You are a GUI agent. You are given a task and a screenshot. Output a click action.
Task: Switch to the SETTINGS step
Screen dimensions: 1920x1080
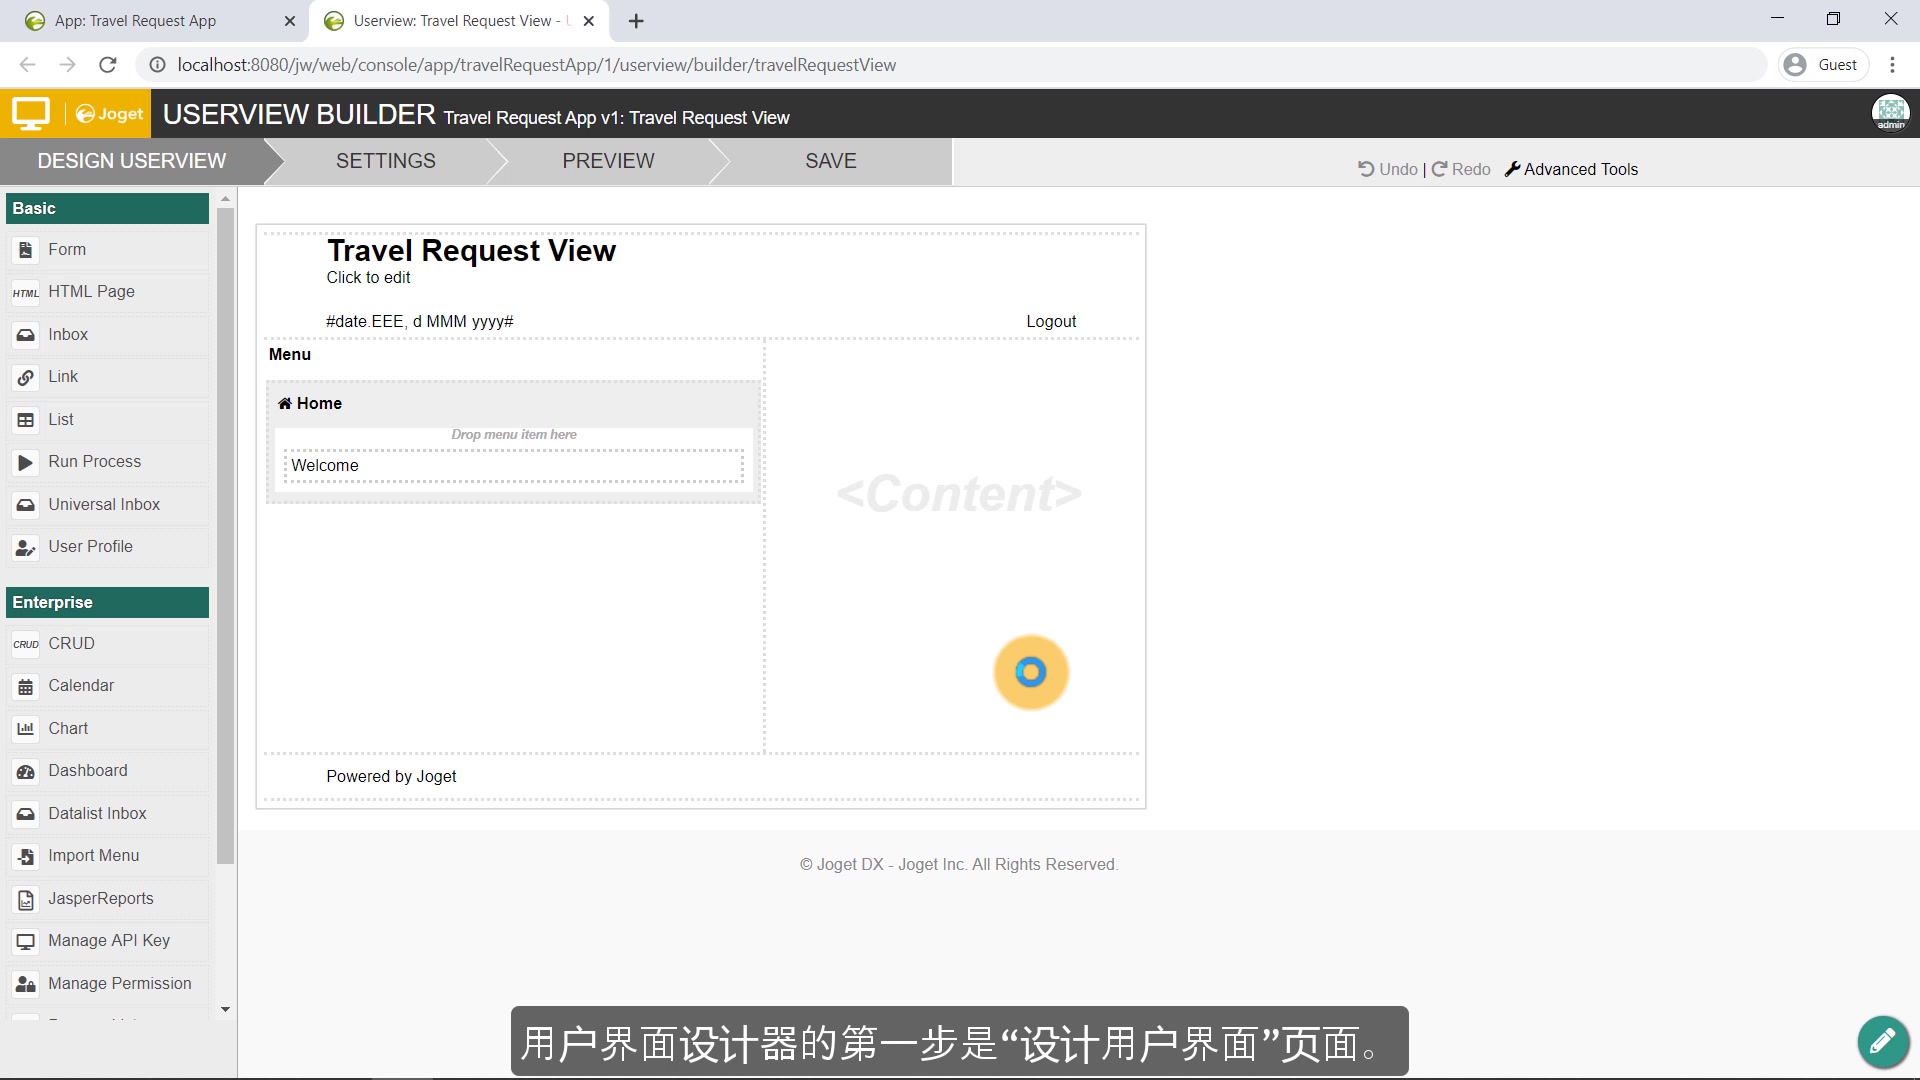click(385, 161)
